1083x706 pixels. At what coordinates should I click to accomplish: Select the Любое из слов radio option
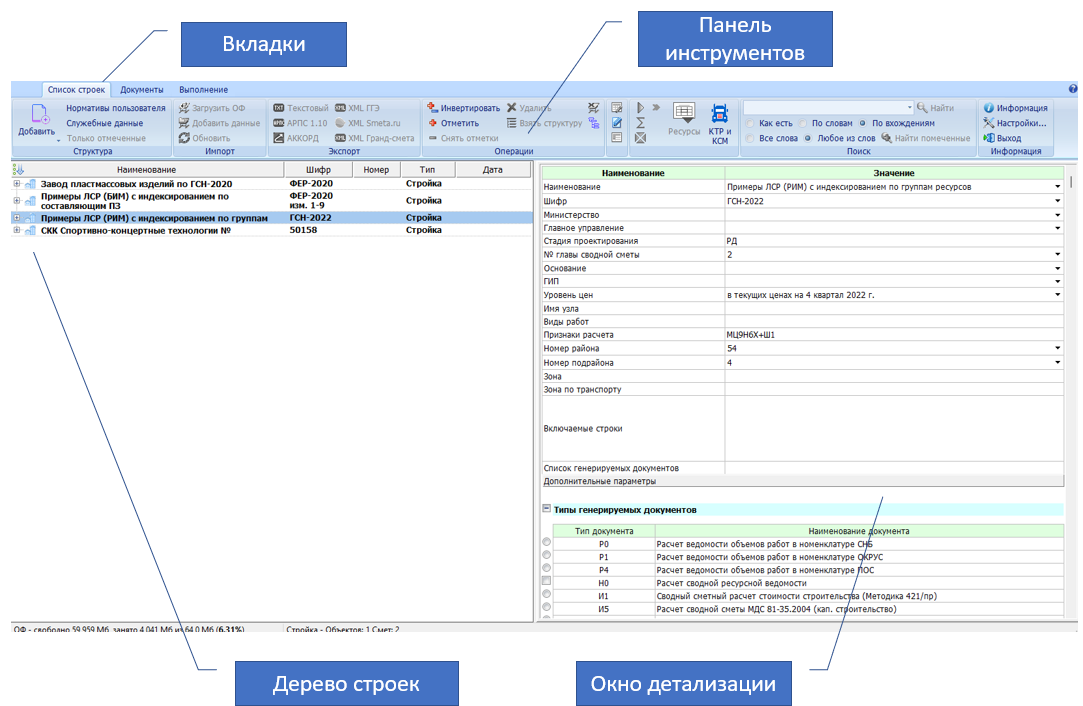tap(807, 138)
